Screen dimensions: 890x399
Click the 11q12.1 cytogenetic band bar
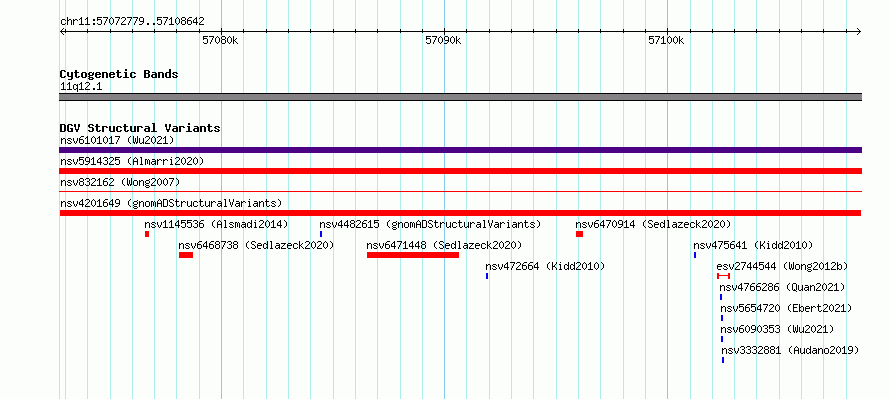pyautogui.click(x=460, y=97)
